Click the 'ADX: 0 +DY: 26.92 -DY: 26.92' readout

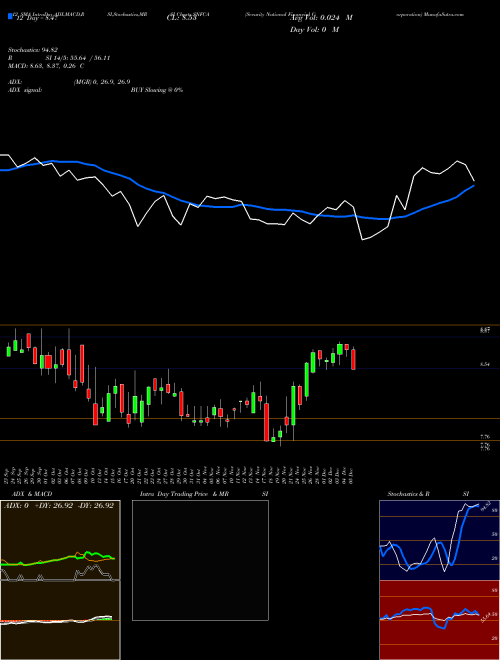(59, 506)
